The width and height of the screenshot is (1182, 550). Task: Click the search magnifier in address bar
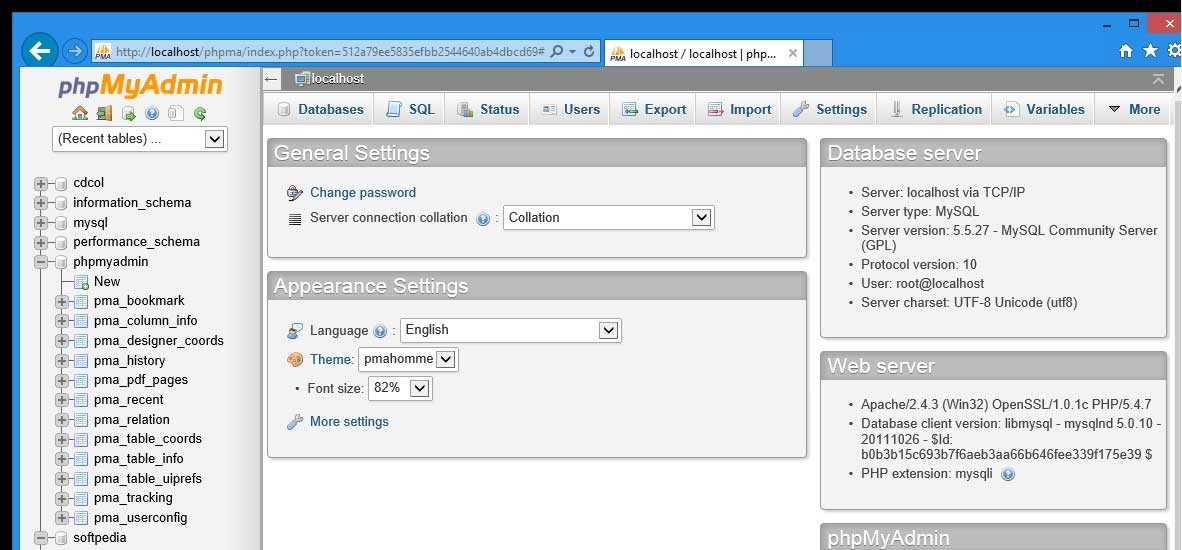point(557,51)
